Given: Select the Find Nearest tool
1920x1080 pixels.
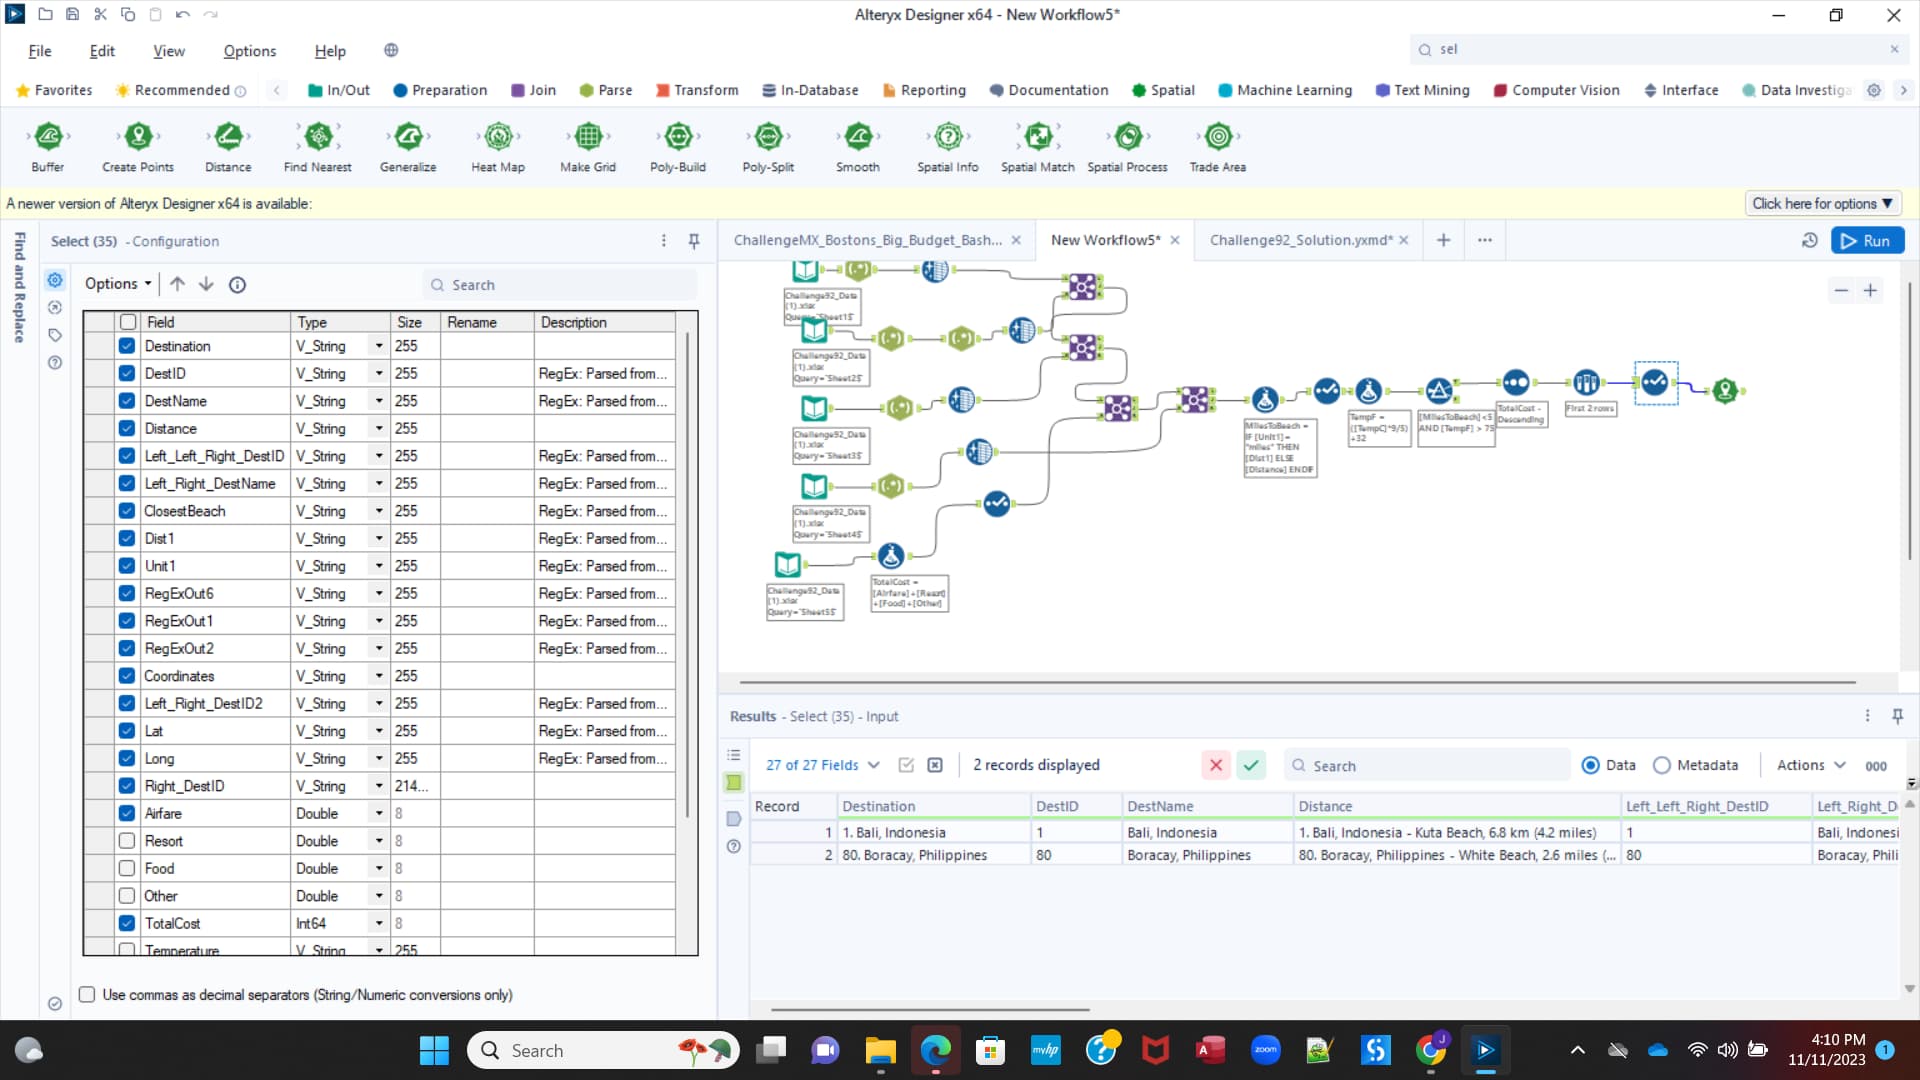Looking at the screenshot, I should (318, 136).
